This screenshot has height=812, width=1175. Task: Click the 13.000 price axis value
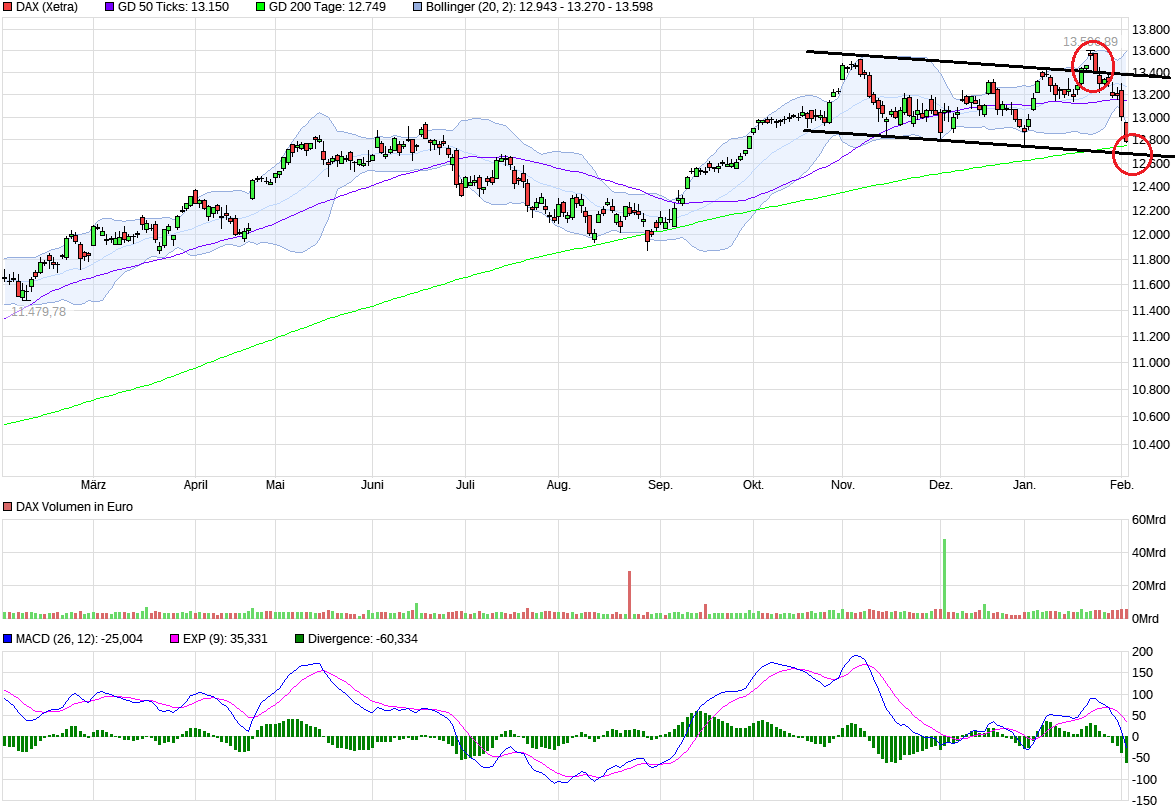(1150, 118)
